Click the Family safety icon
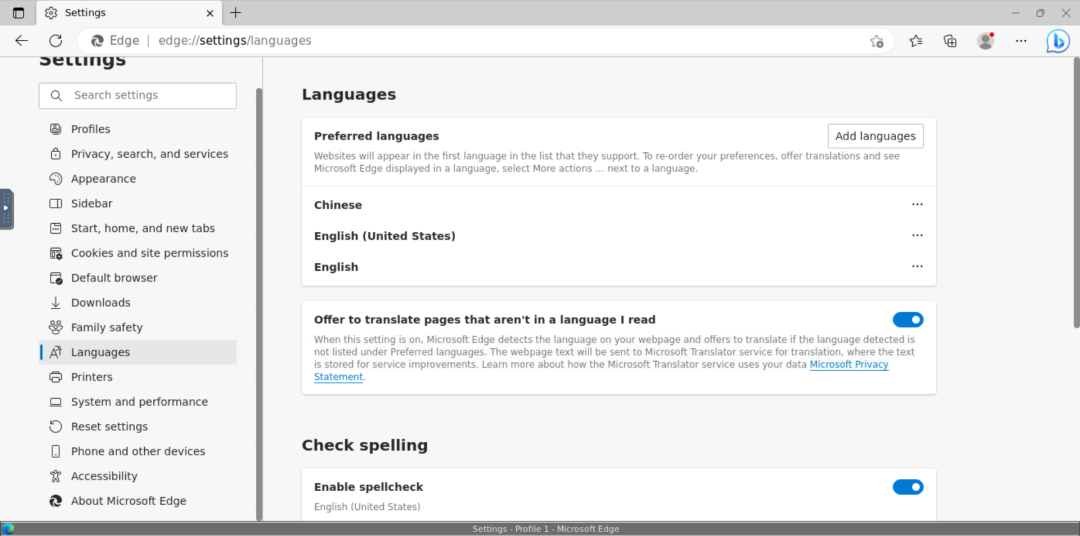1080x536 pixels. (x=56, y=327)
